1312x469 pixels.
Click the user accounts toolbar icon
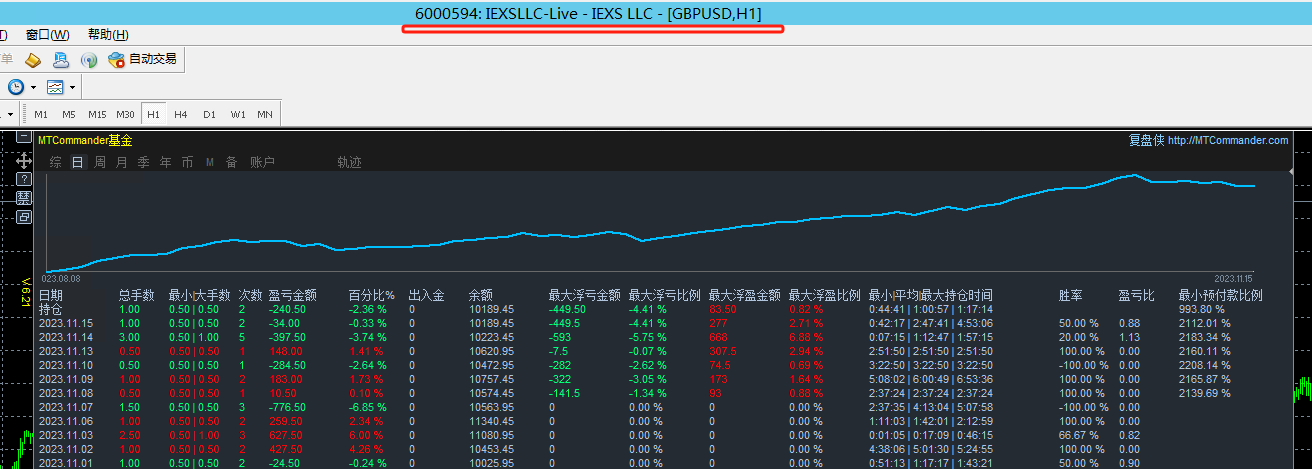[x=61, y=60]
